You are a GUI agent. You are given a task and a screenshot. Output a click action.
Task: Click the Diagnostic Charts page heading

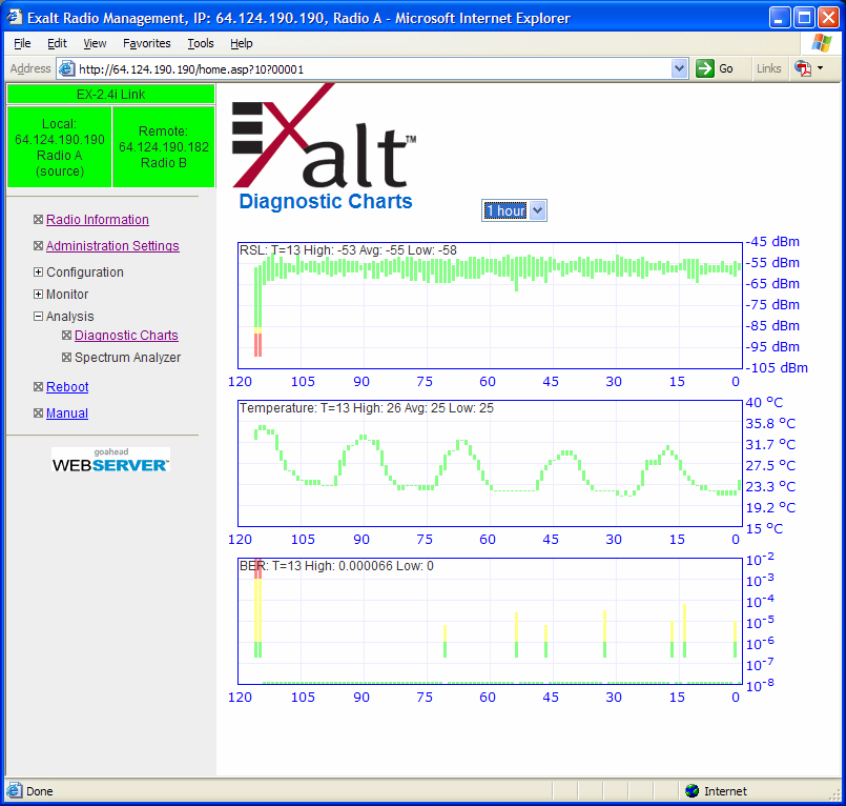325,201
